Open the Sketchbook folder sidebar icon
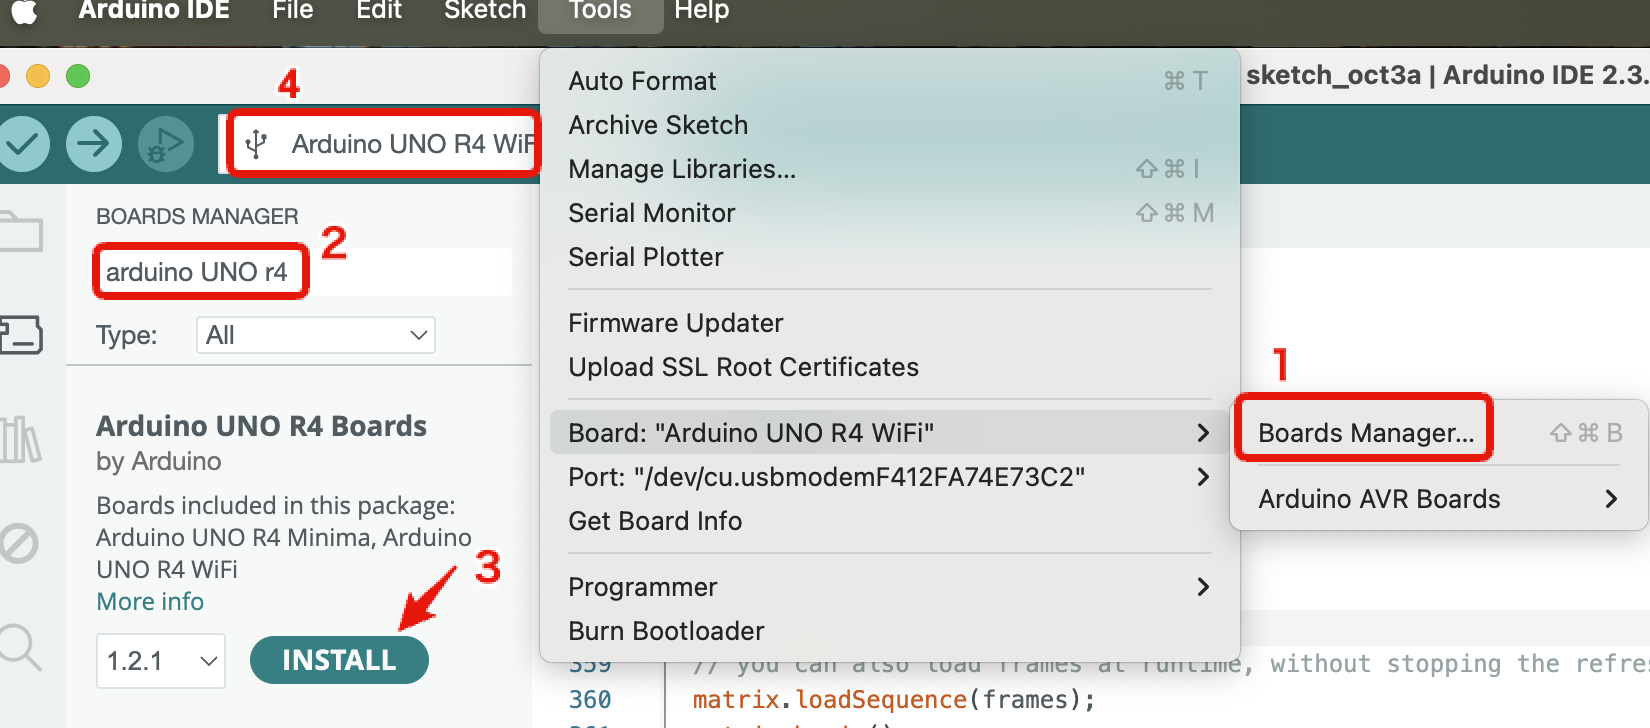1650x728 pixels. (20, 230)
